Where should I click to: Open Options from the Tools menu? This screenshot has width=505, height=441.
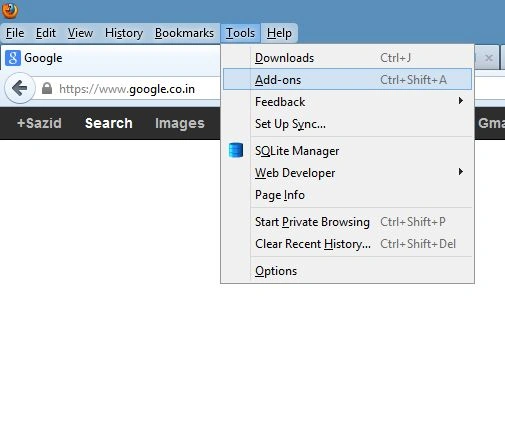coord(347,271)
